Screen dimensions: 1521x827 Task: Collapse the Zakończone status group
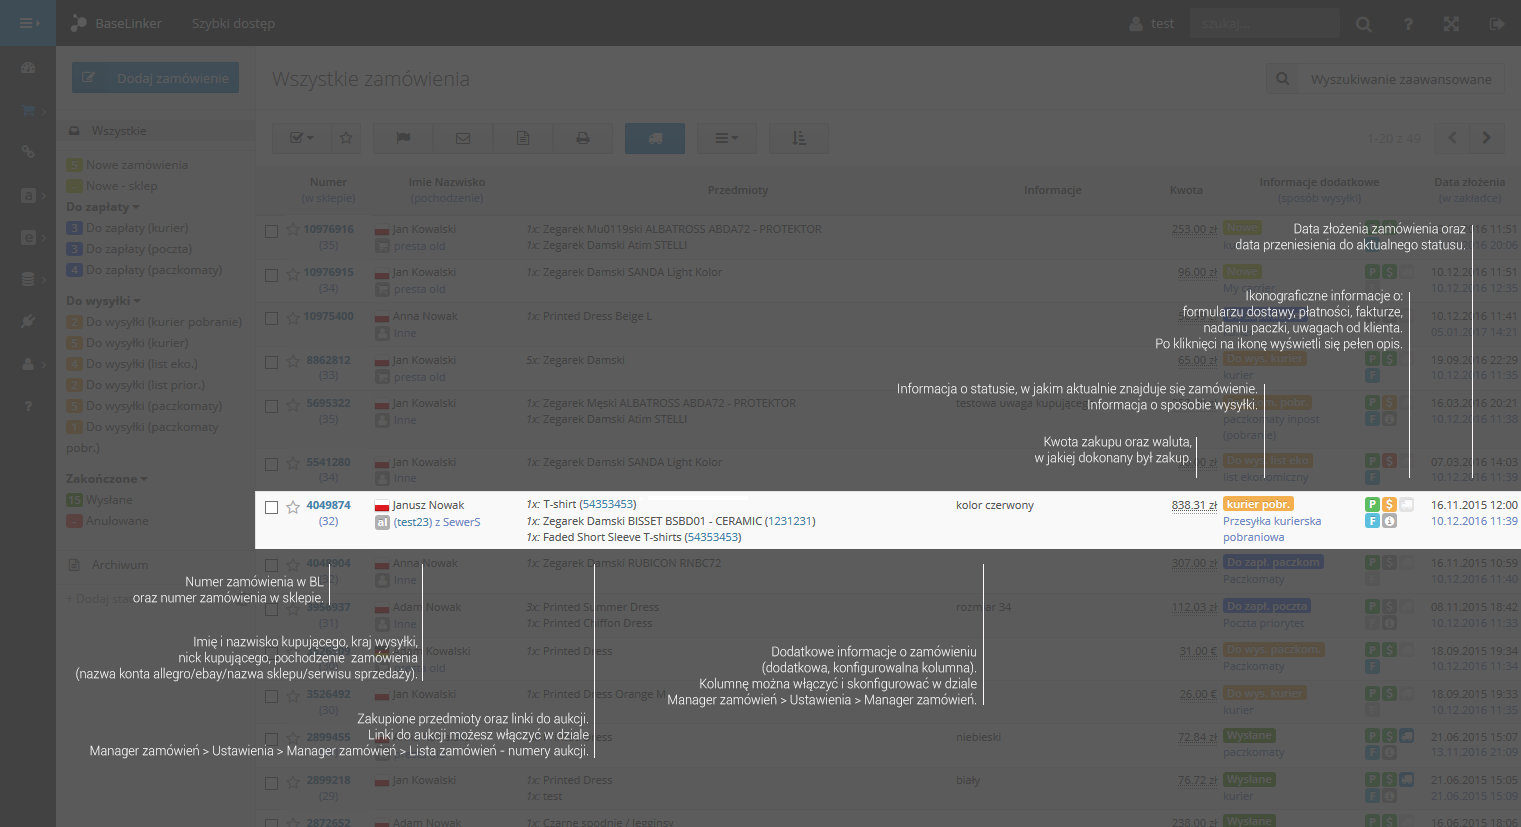(106, 479)
